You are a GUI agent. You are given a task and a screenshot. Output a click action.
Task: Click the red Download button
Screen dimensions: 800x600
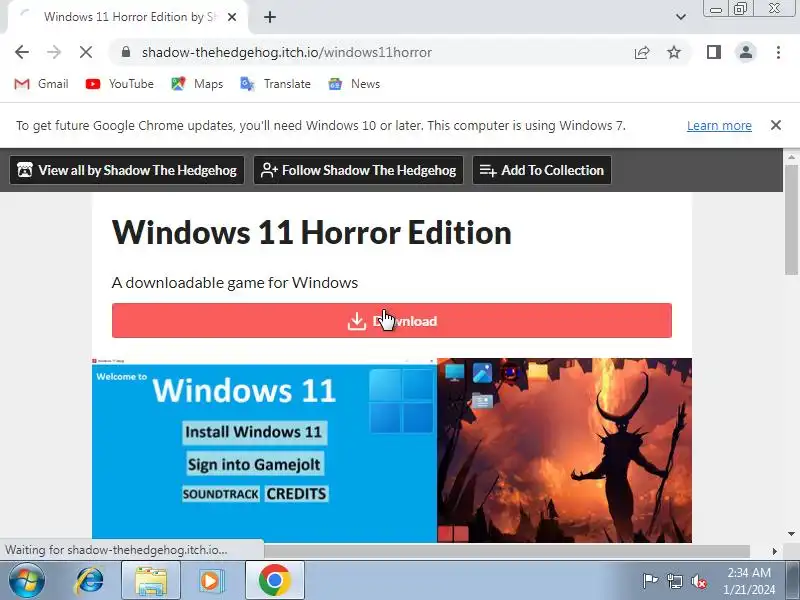click(392, 320)
